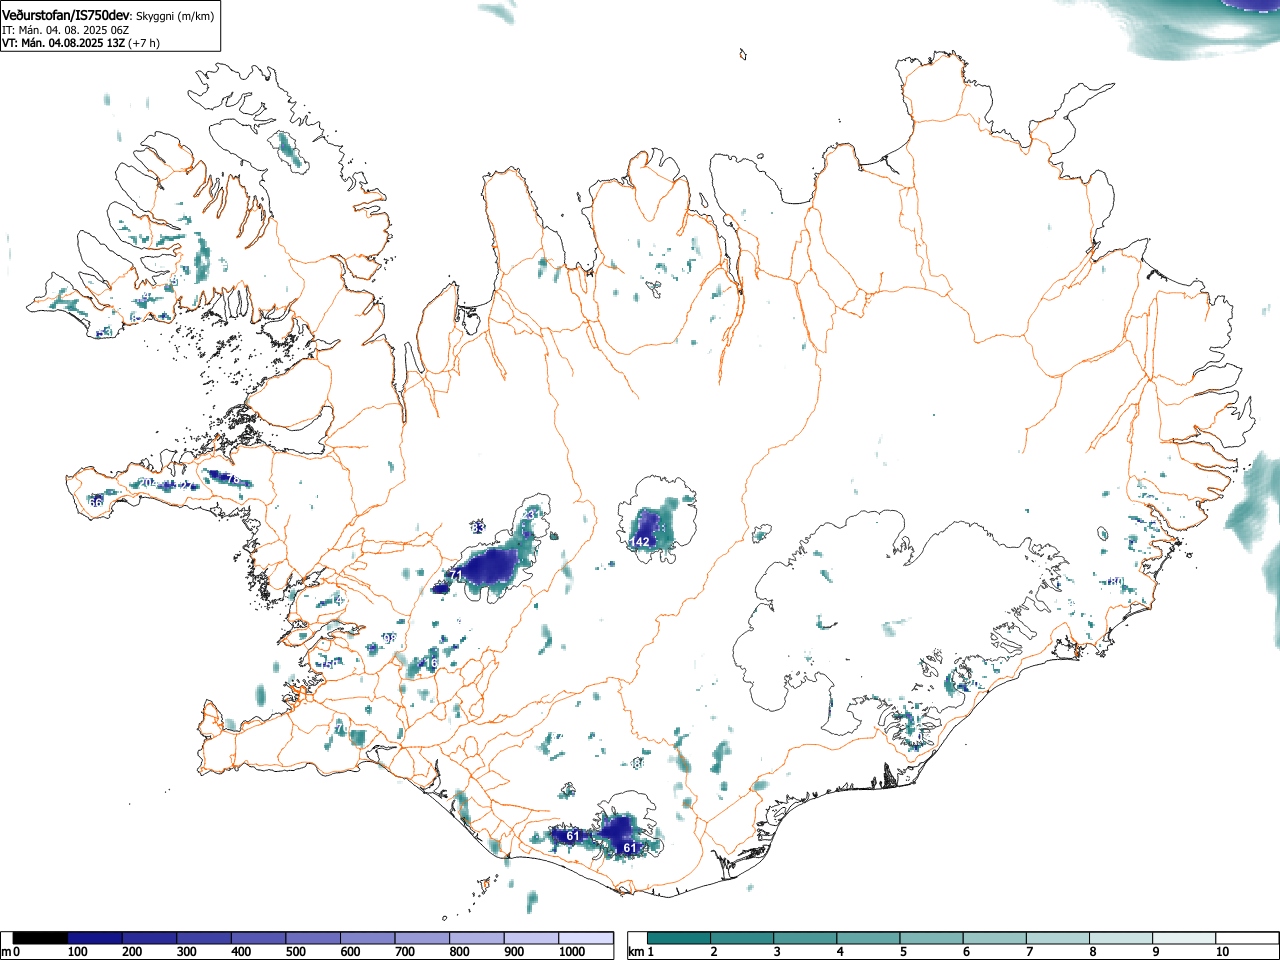This screenshot has height=960, width=1280.
Task: Pick the 700–800 m legend swatch
Action: pyautogui.click(x=423, y=938)
